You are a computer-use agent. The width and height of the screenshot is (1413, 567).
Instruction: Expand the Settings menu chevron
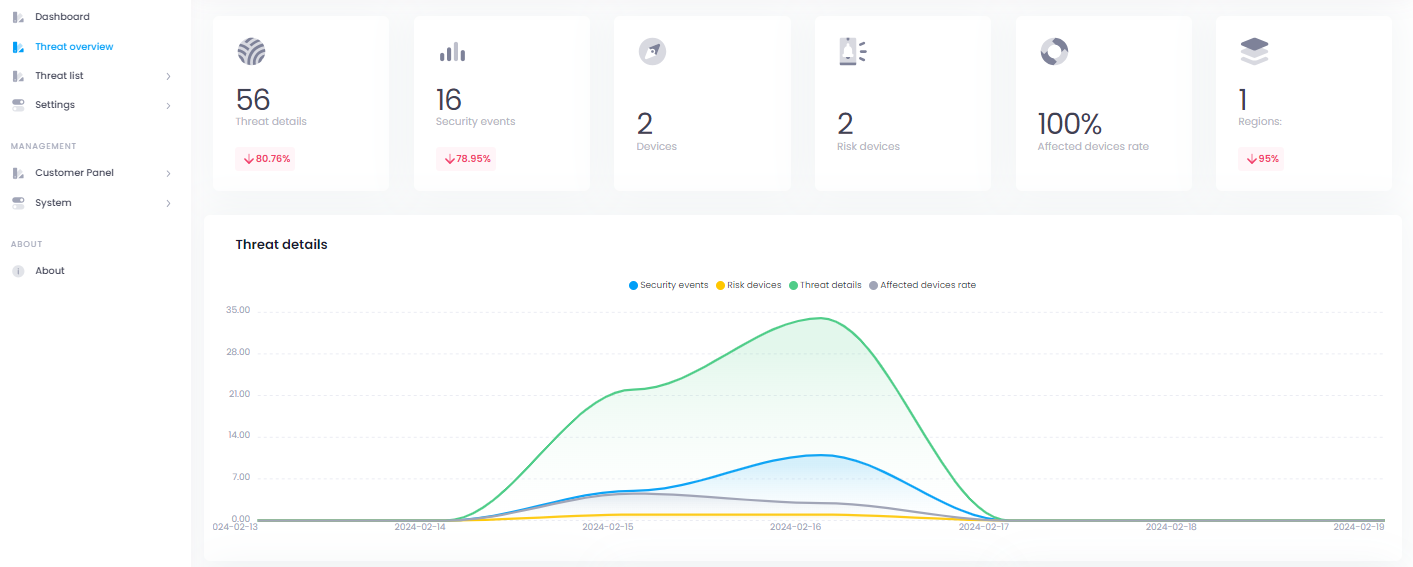pyautogui.click(x=168, y=105)
